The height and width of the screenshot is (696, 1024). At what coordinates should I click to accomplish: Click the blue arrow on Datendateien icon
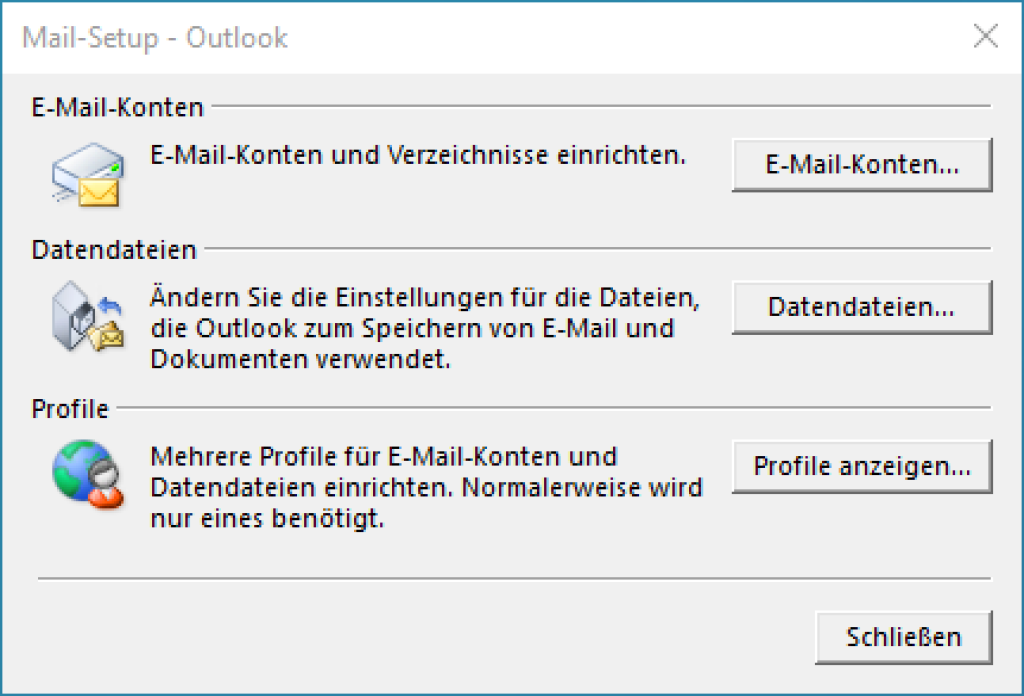coord(110,305)
